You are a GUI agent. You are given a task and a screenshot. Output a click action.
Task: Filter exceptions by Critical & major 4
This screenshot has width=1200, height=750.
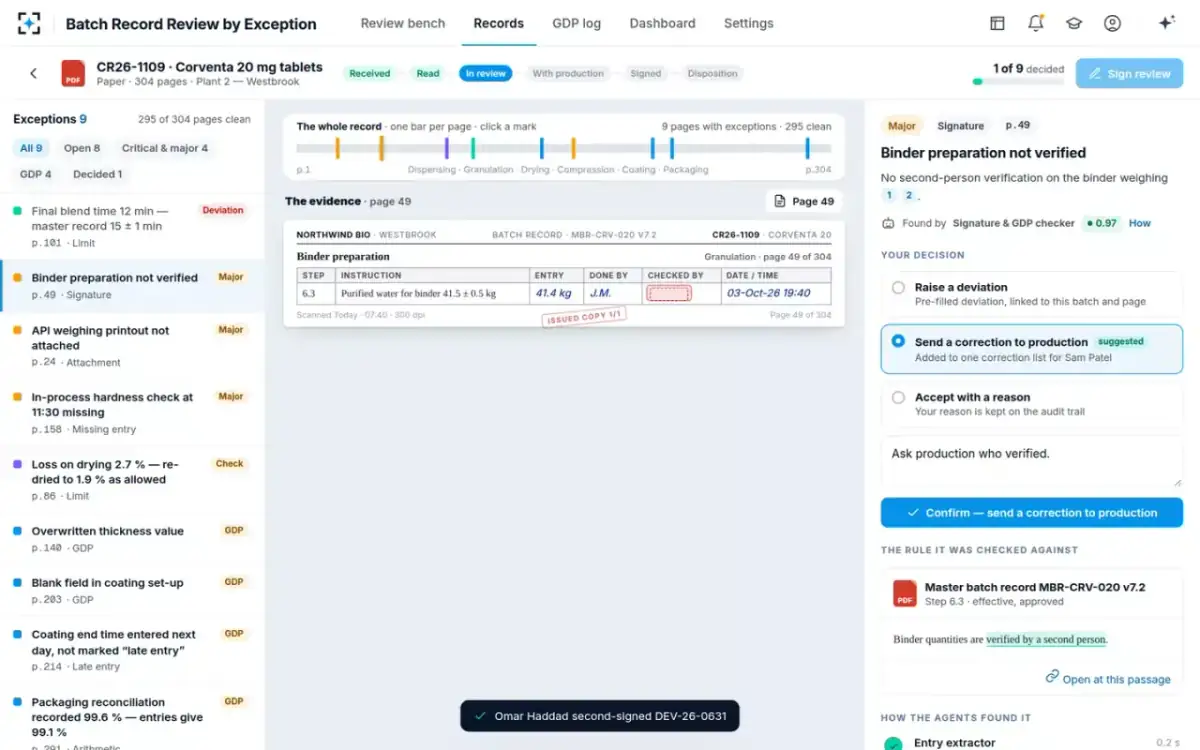[x=165, y=148]
